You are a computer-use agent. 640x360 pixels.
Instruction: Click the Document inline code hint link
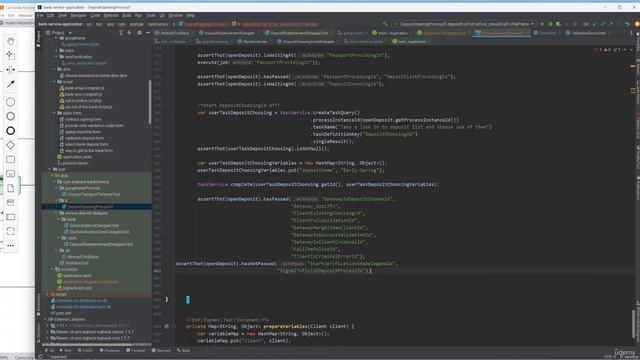[x=247, y=320]
